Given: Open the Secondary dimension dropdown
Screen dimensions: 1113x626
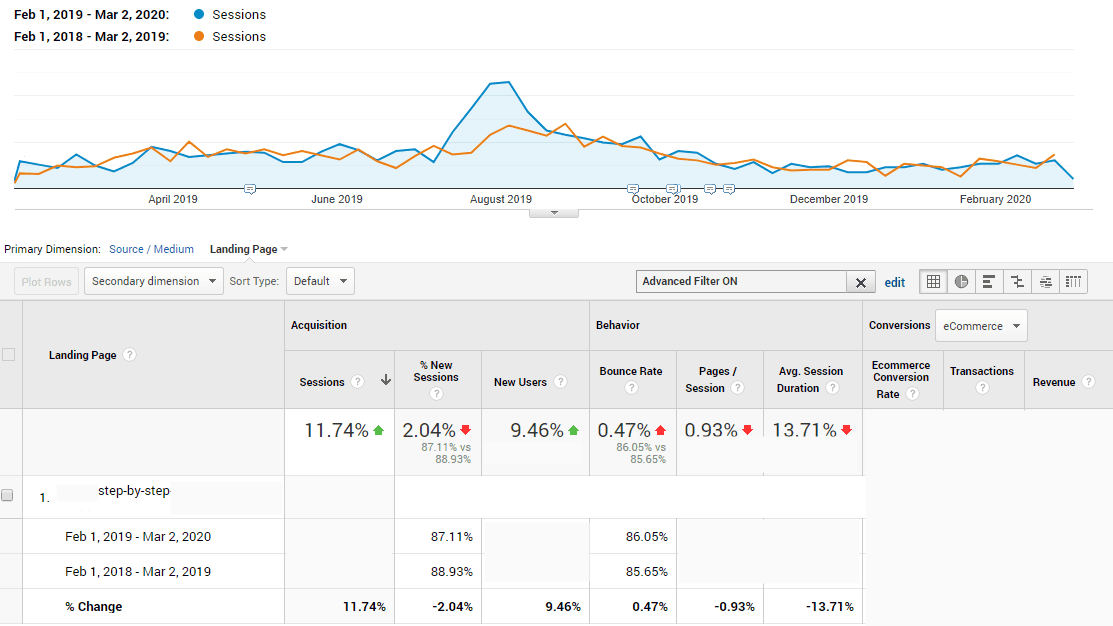Looking at the screenshot, I should tap(154, 281).
